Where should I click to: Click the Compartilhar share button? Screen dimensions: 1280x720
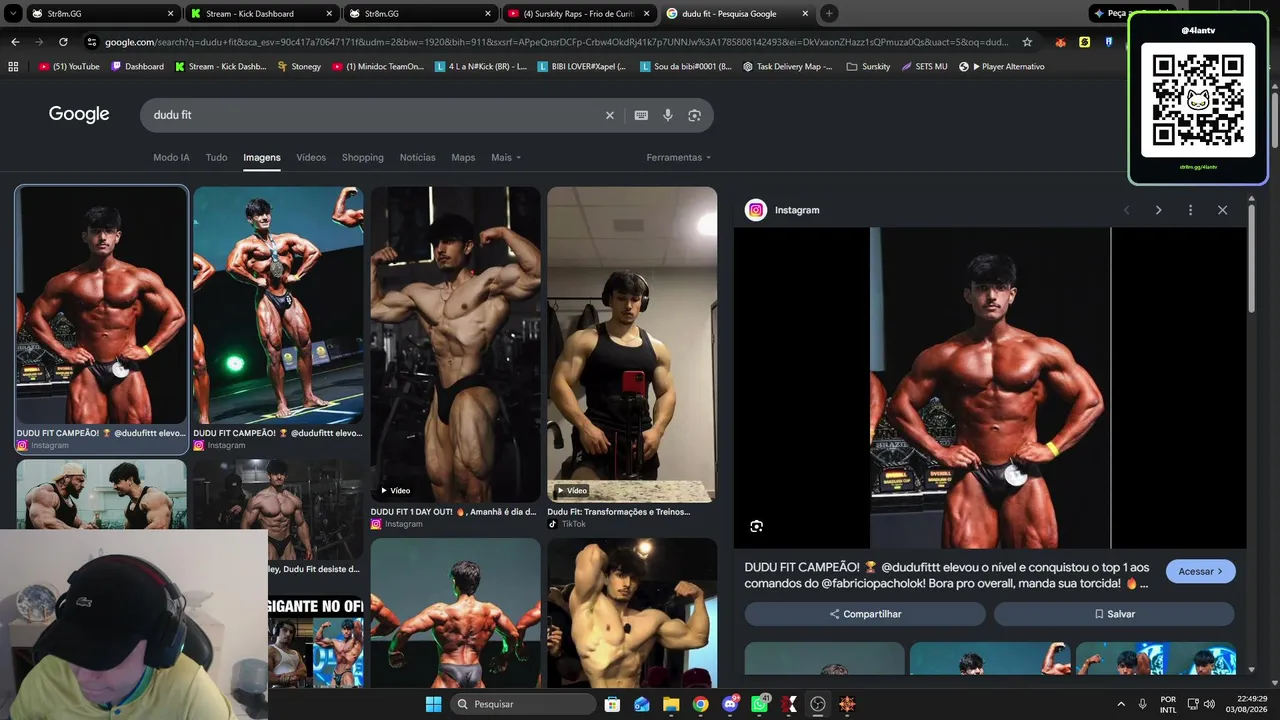(865, 614)
